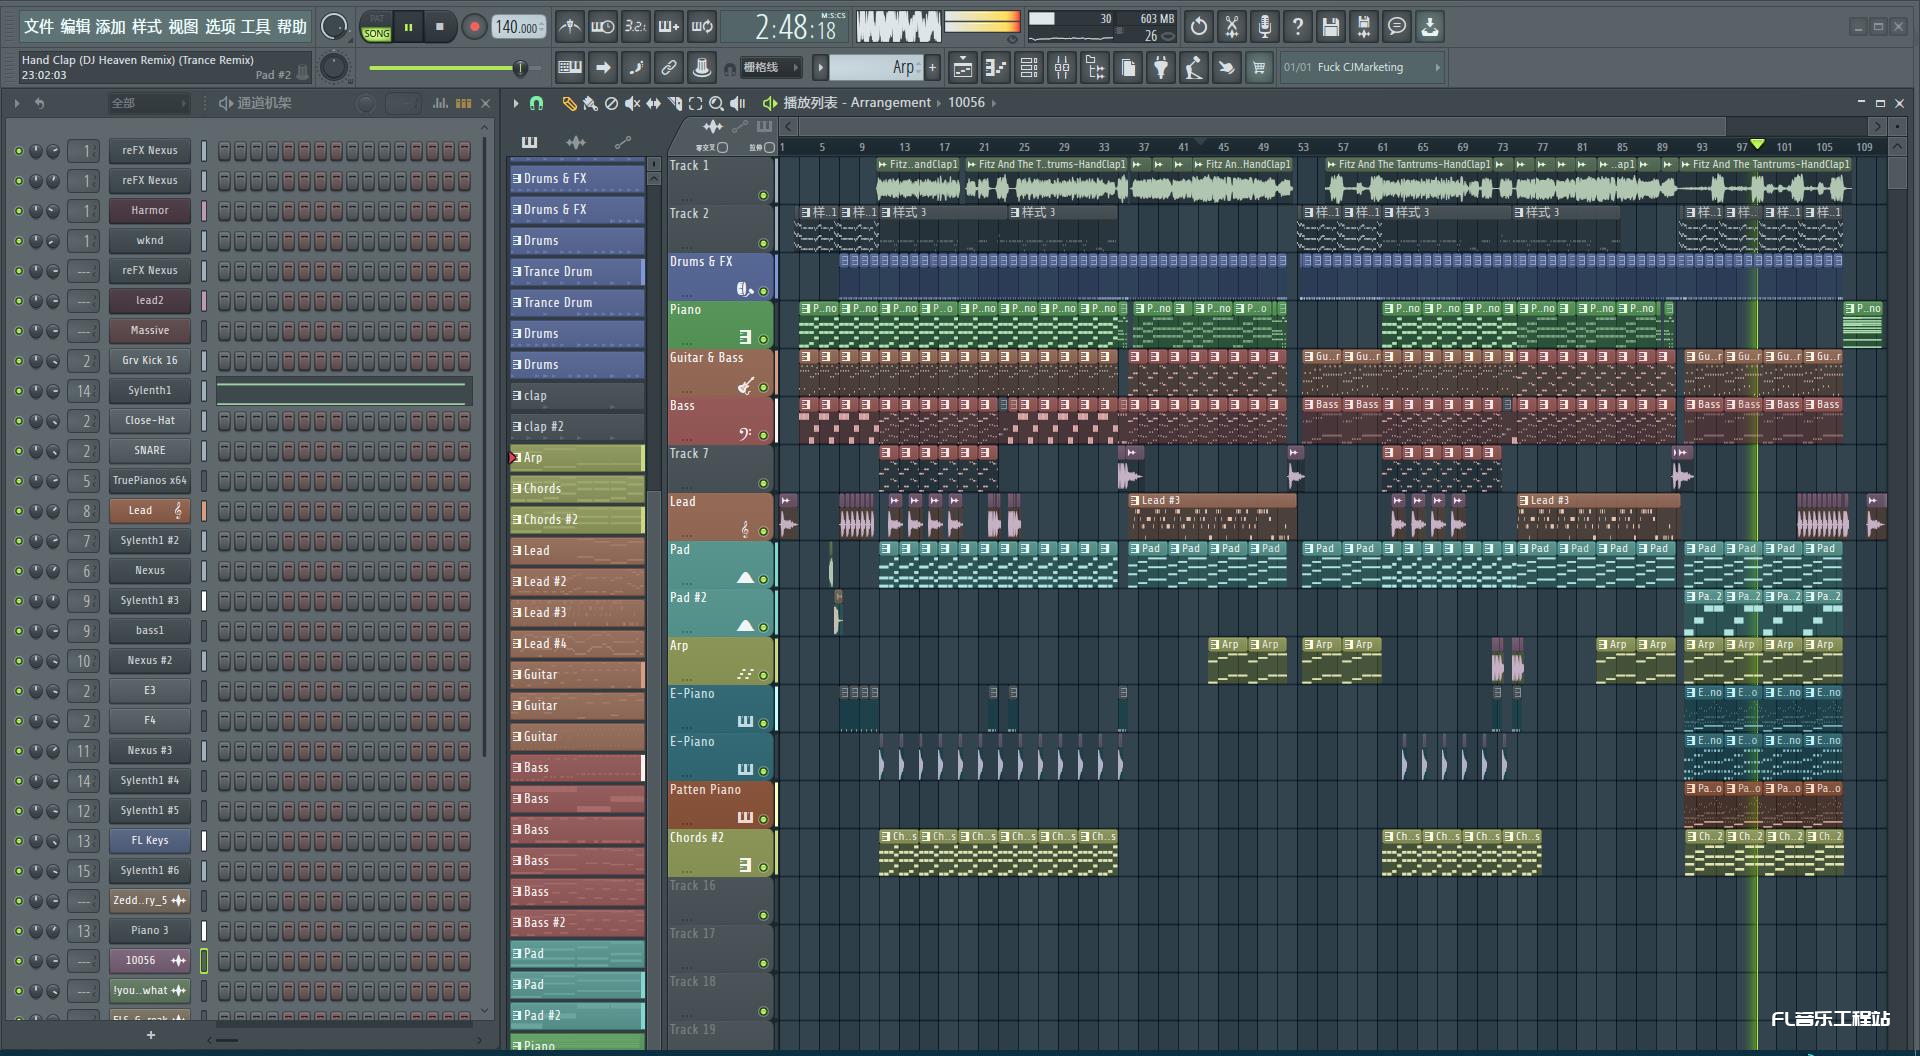Toggle the channel select indicator for FL Keys
The width and height of the screenshot is (1920, 1056).
(x=204, y=841)
